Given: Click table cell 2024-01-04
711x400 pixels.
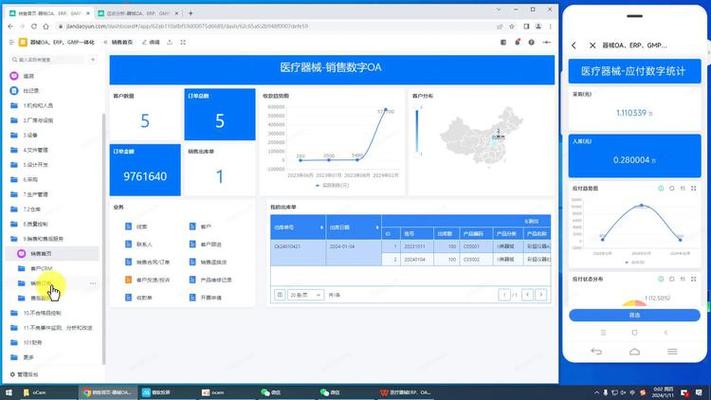Looking at the screenshot, I should tap(353, 253).
